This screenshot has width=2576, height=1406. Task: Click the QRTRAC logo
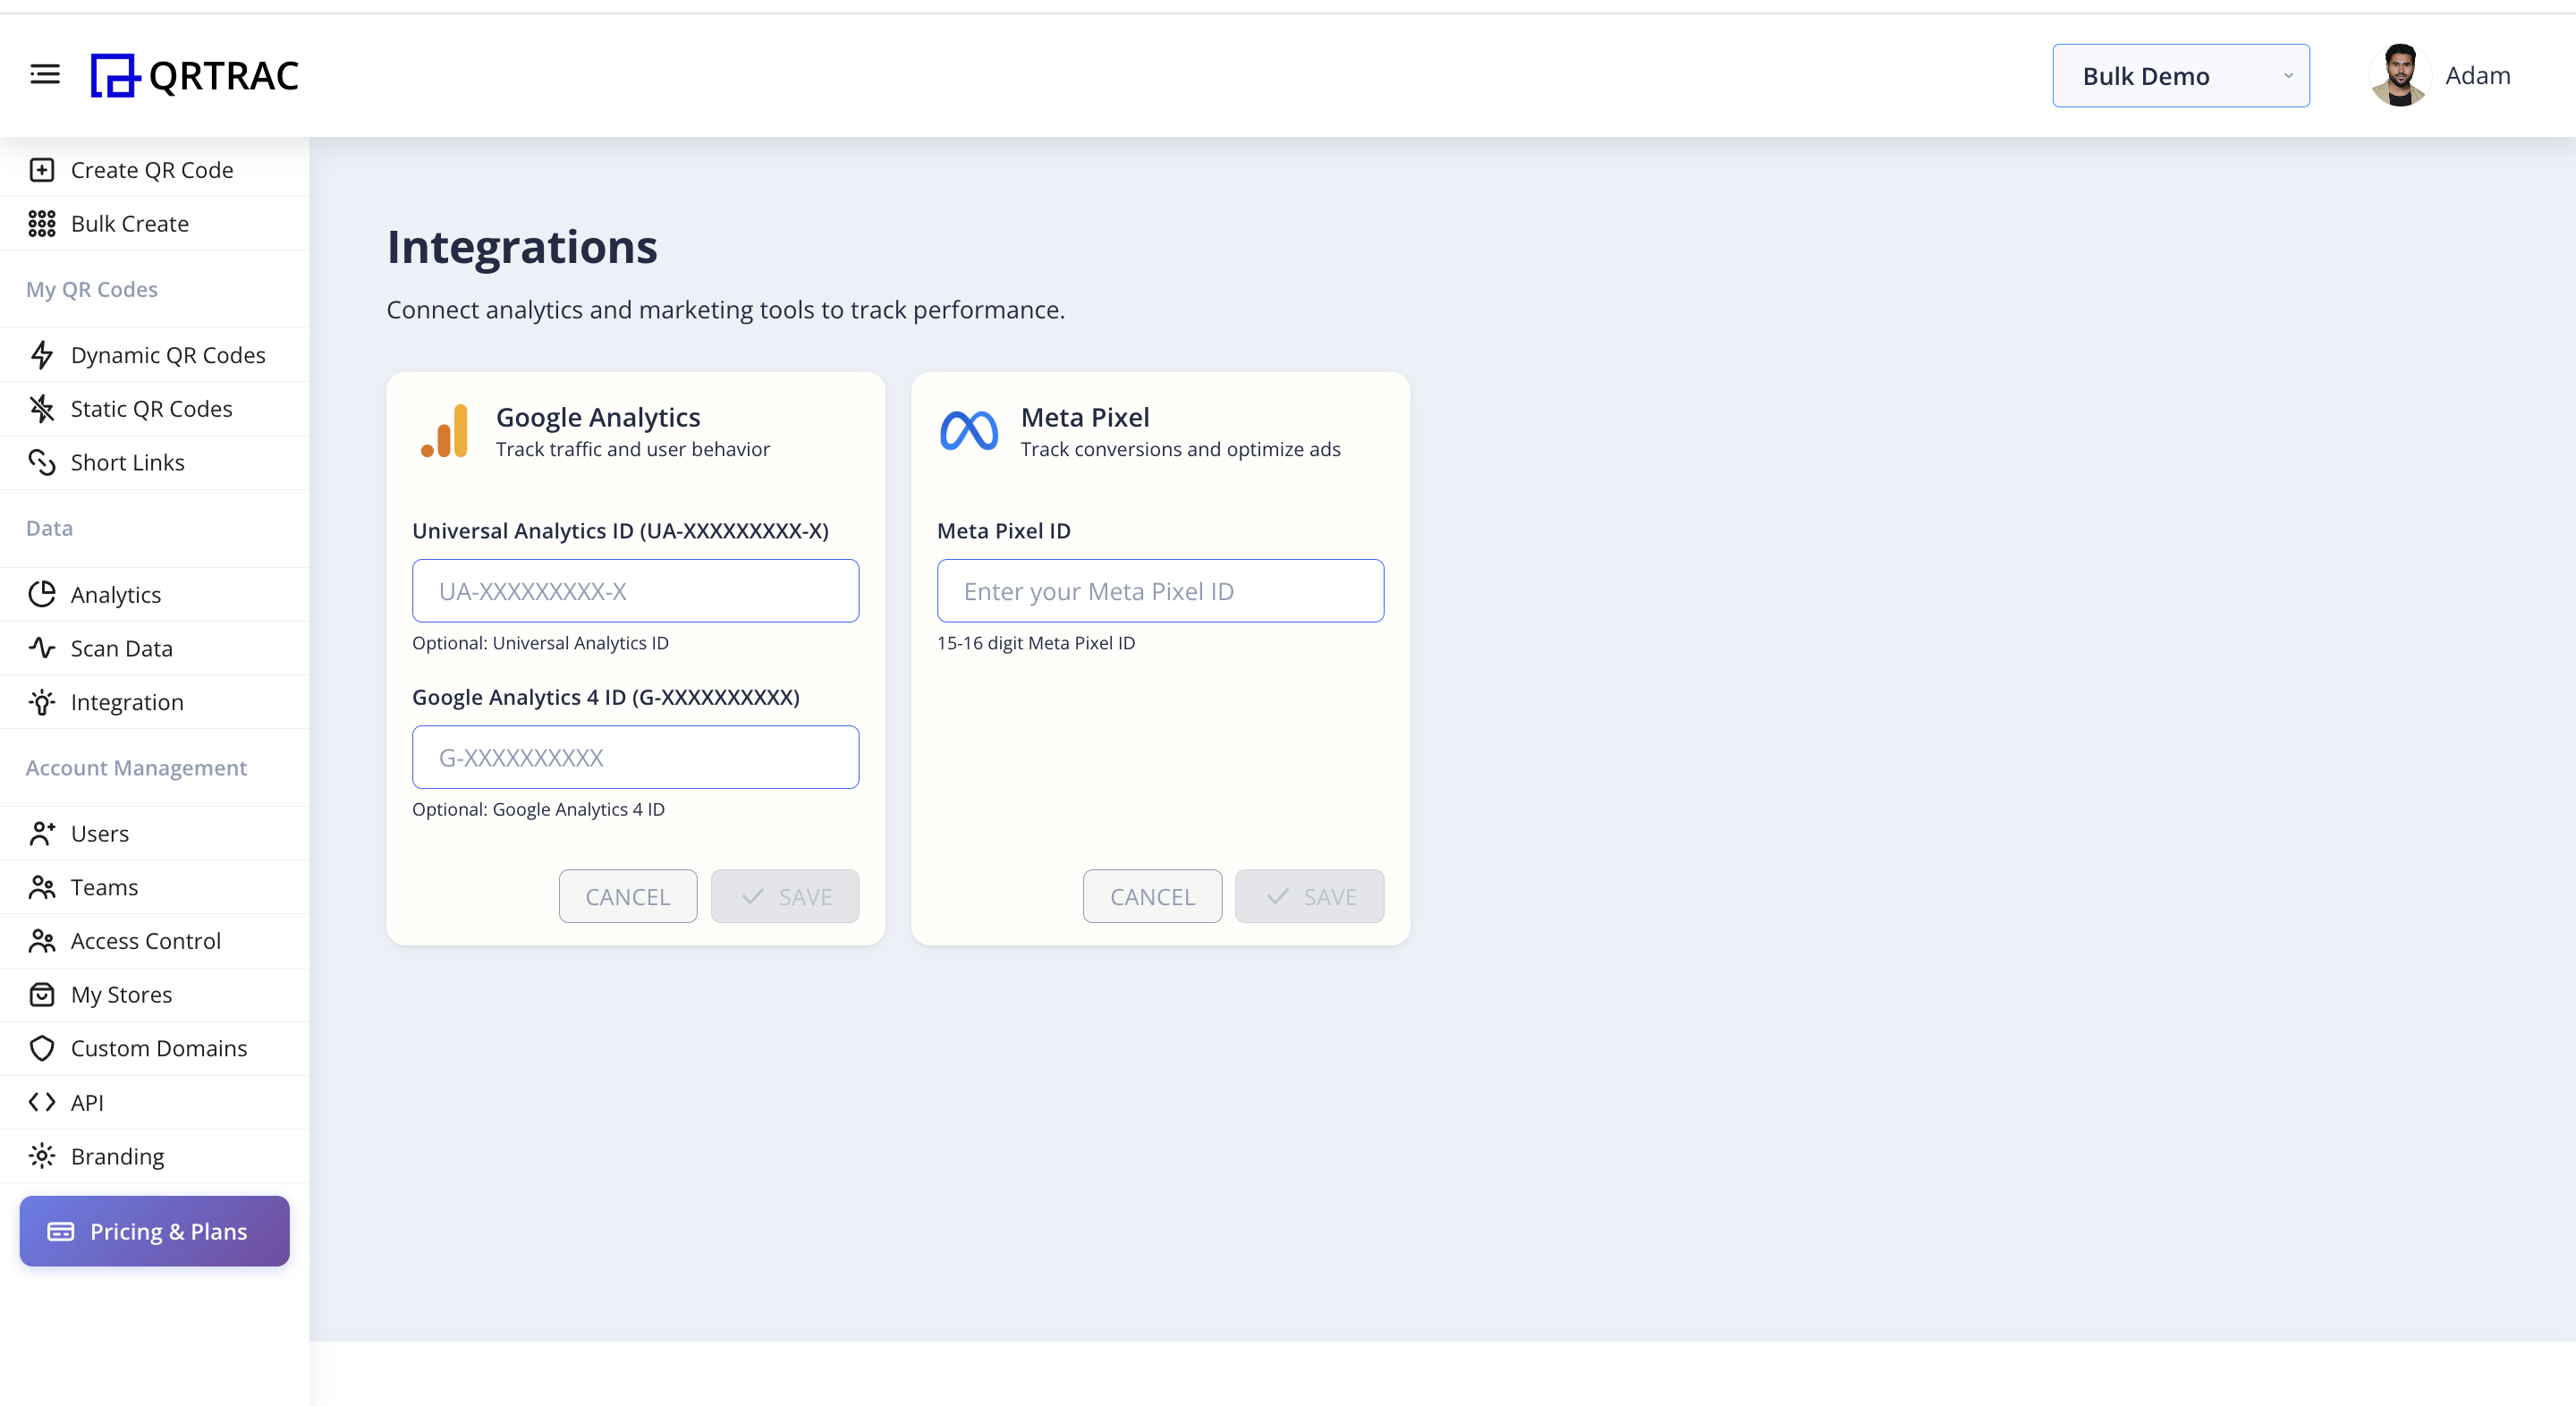pyautogui.click(x=196, y=74)
